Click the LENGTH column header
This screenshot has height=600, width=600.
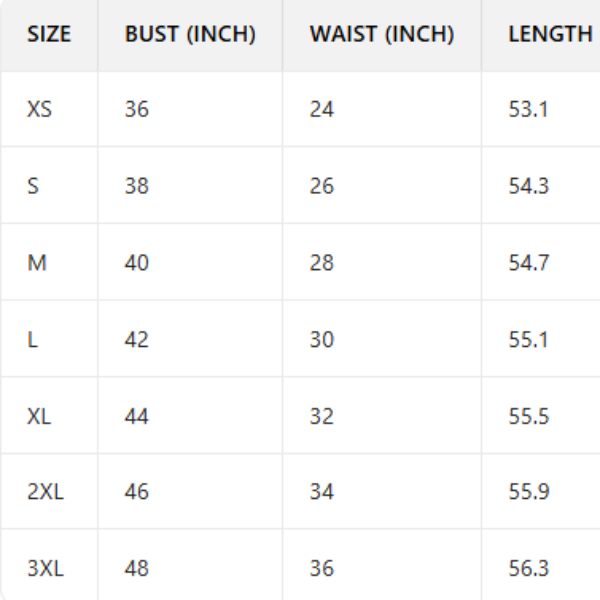click(550, 34)
